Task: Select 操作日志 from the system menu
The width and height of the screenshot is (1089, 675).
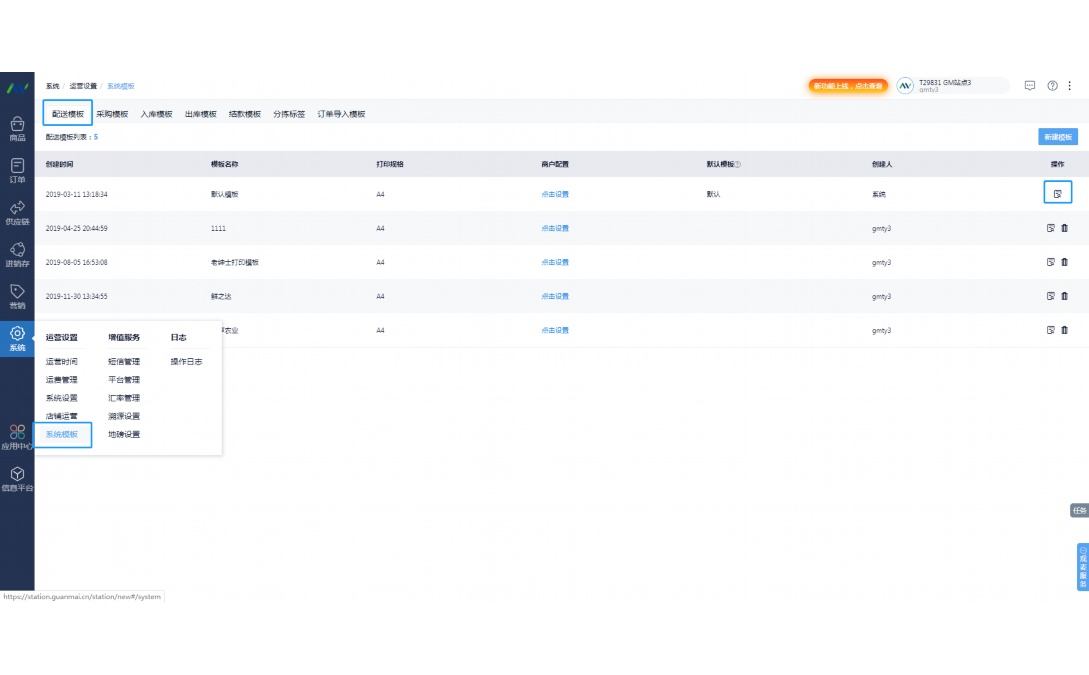Action: (186, 361)
